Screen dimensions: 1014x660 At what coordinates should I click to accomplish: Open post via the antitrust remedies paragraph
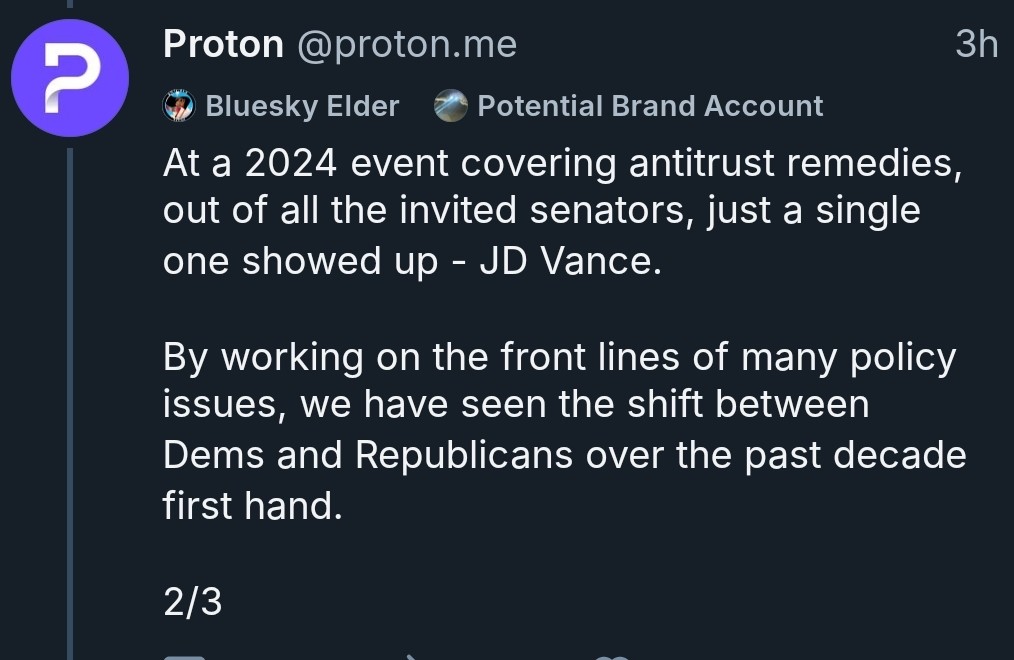click(563, 212)
